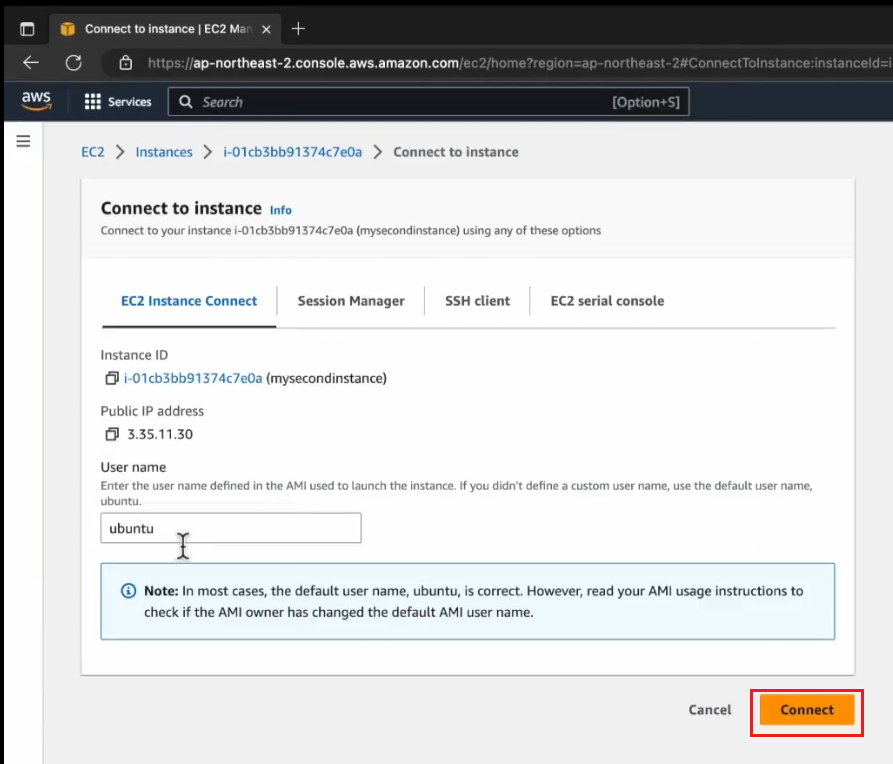Click the AWS logo home icon
The height and width of the screenshot is (764, 893).
point(36,101)
